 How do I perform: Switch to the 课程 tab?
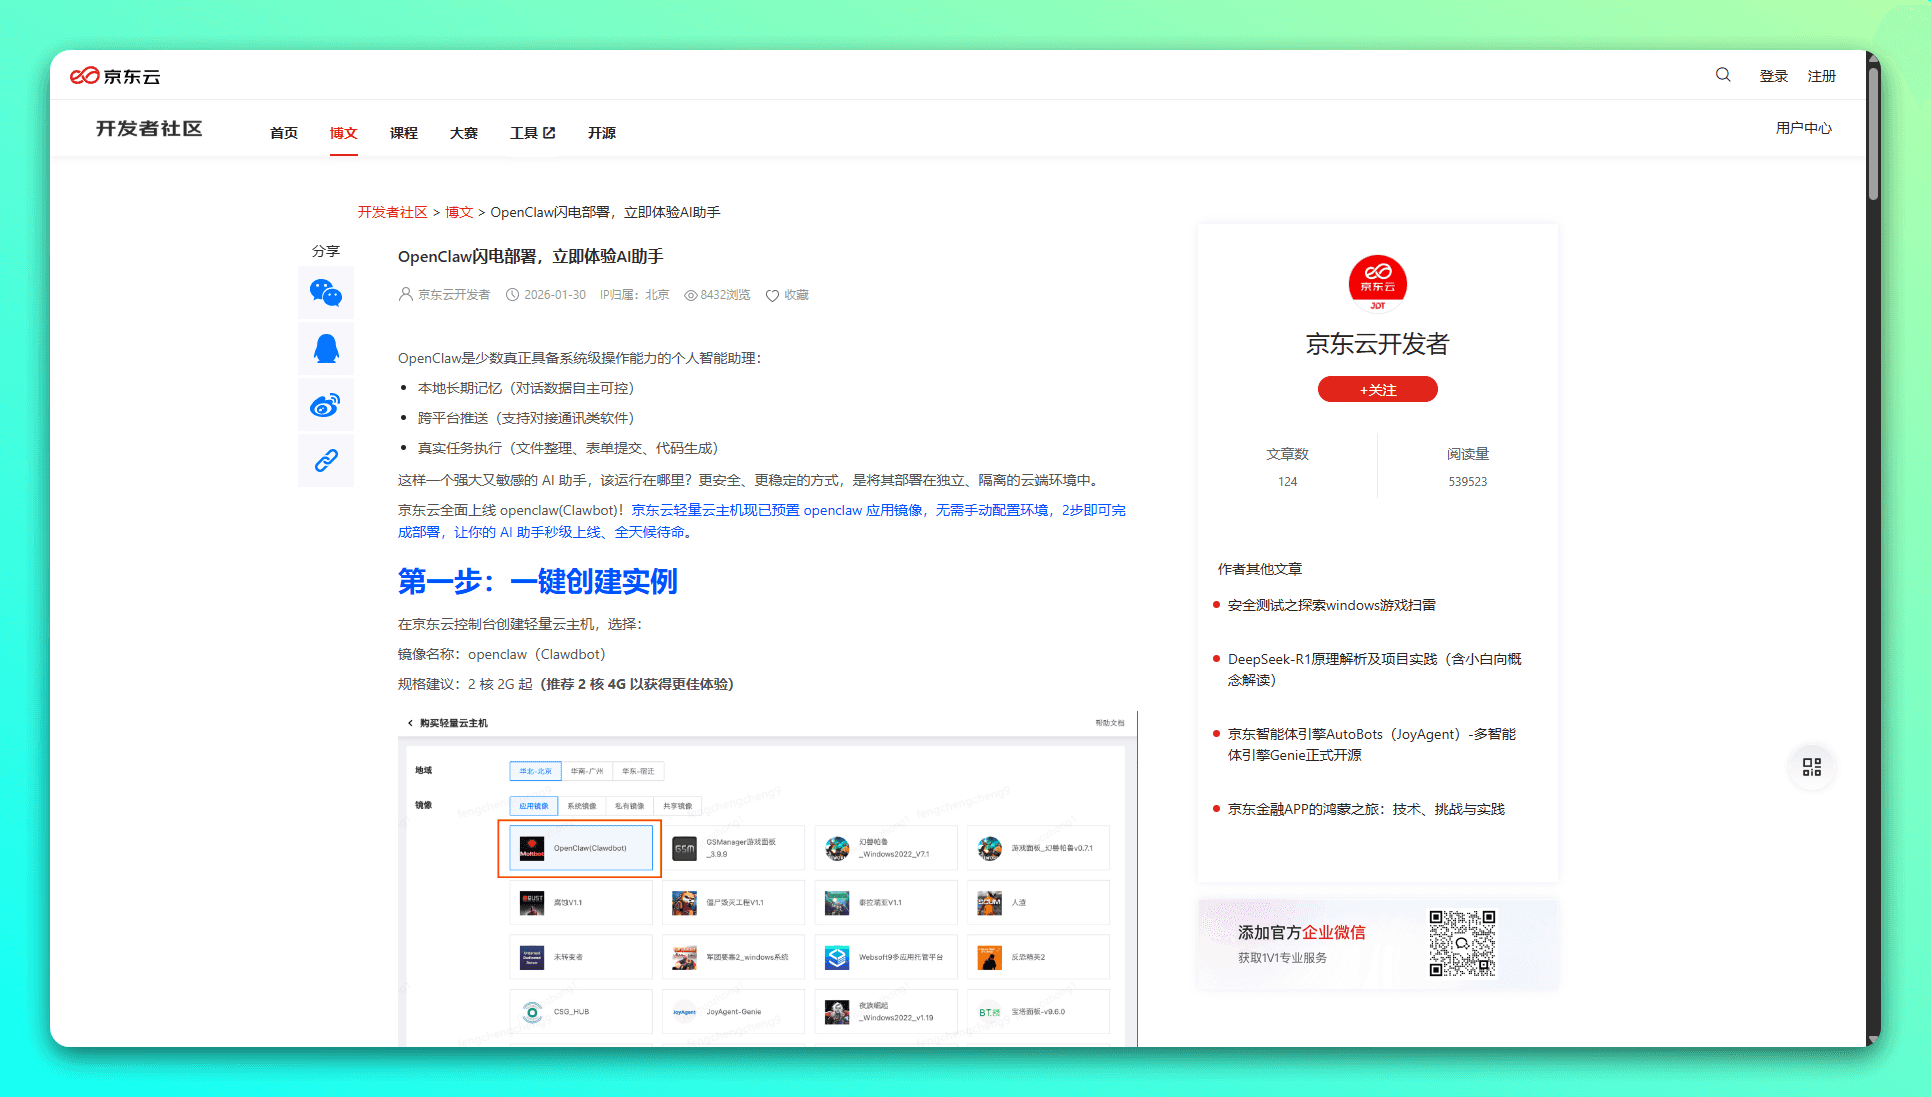click(403, 133)
